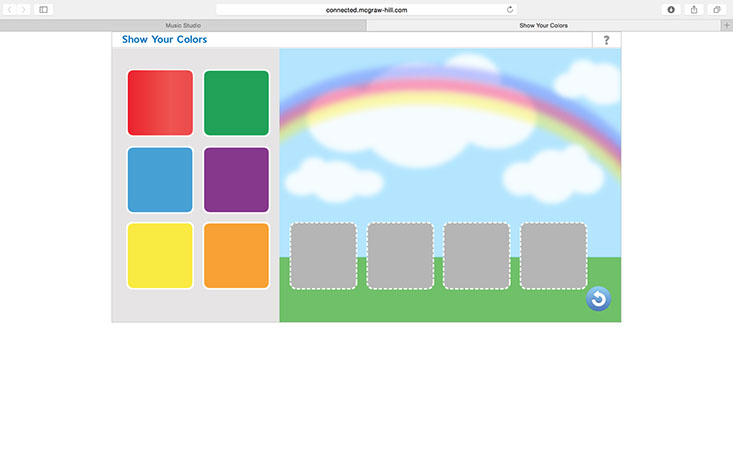Choose the blue color square
The width and height of the screenshot is (733, 458).
[160, 180]
